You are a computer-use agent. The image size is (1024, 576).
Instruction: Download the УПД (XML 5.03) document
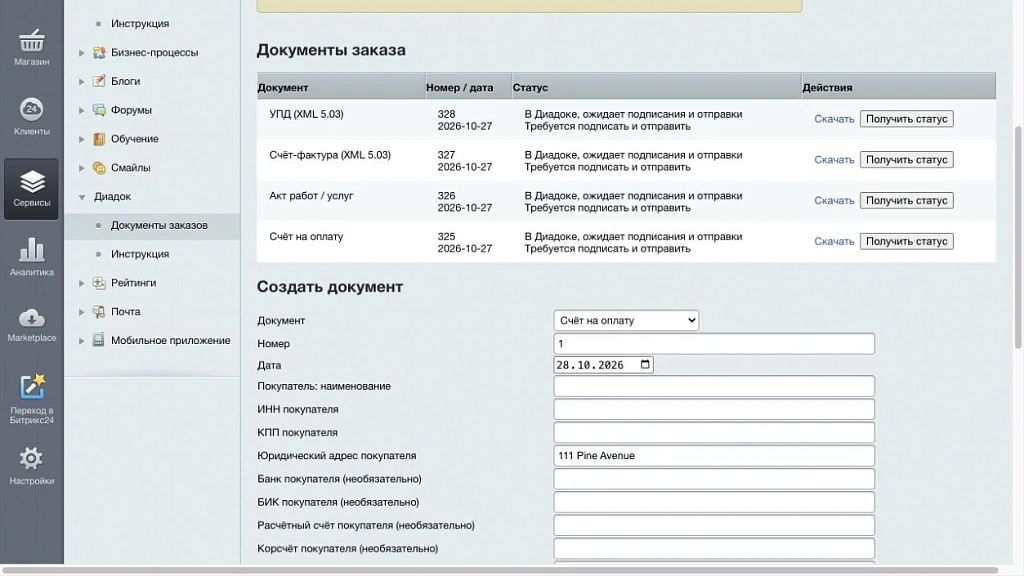pyautogui.click(x=834, y=119)
